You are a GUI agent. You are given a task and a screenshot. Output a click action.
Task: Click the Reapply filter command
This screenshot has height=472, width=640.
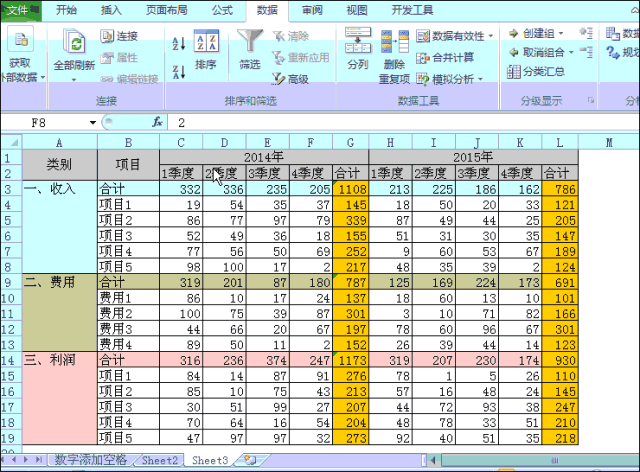pos(300,58)
